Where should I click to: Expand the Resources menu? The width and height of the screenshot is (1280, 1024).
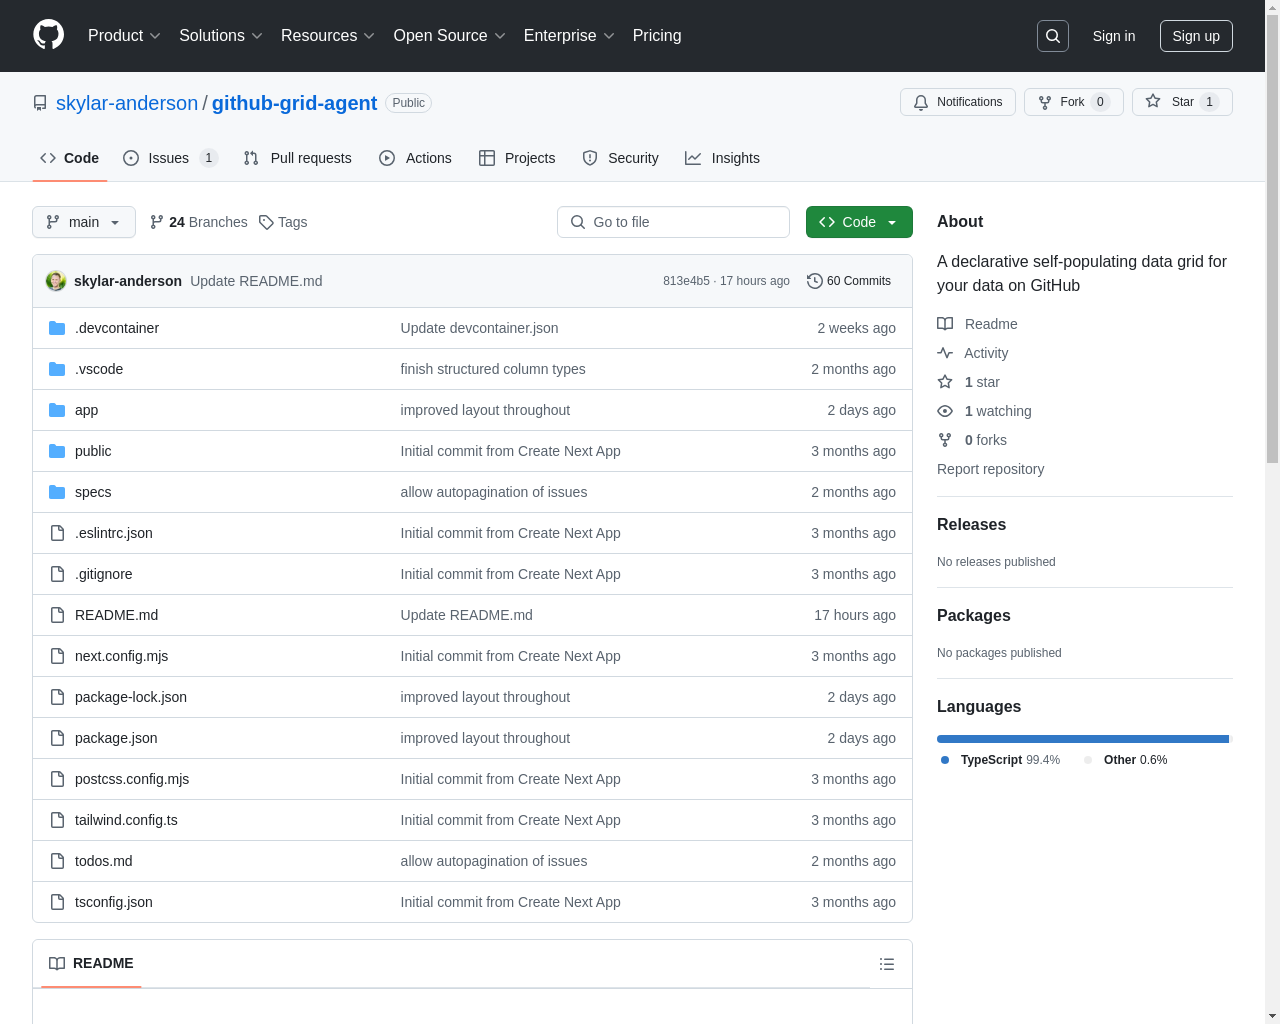click(328, 36)
